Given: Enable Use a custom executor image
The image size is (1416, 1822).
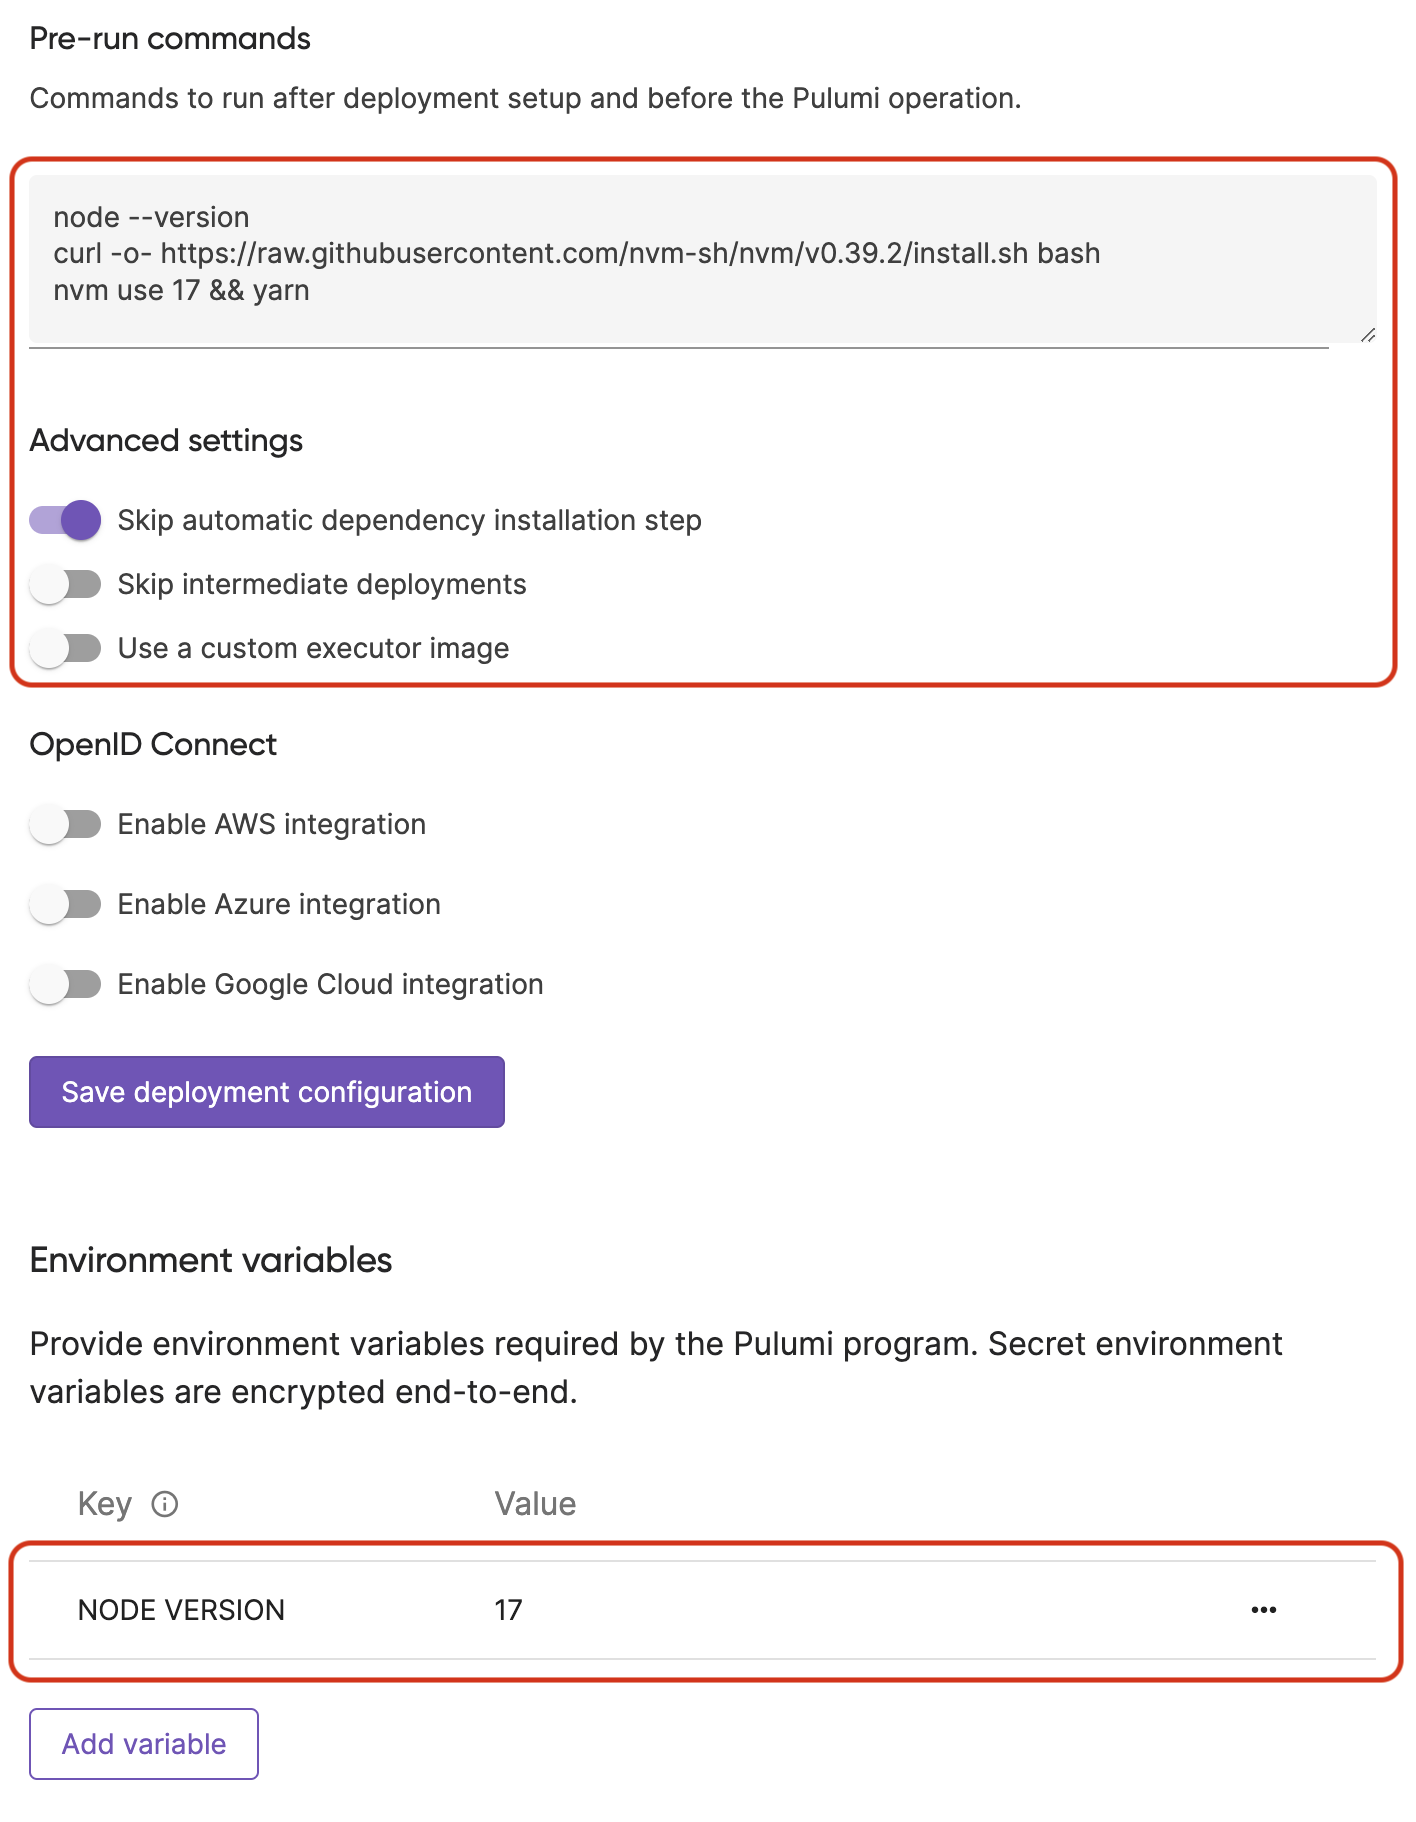Looking at the screenshot, I should 64,648.
